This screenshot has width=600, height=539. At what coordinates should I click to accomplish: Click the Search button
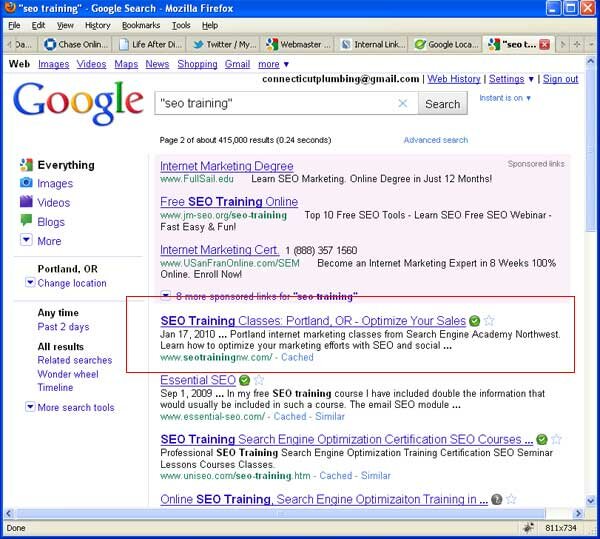(443, 104)
